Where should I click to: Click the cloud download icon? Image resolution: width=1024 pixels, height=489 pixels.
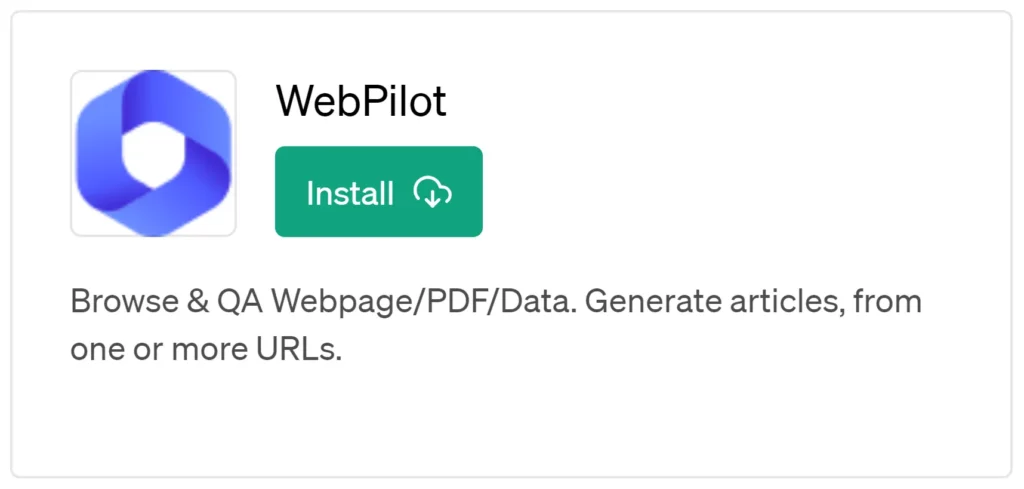(x=432, y=192)
